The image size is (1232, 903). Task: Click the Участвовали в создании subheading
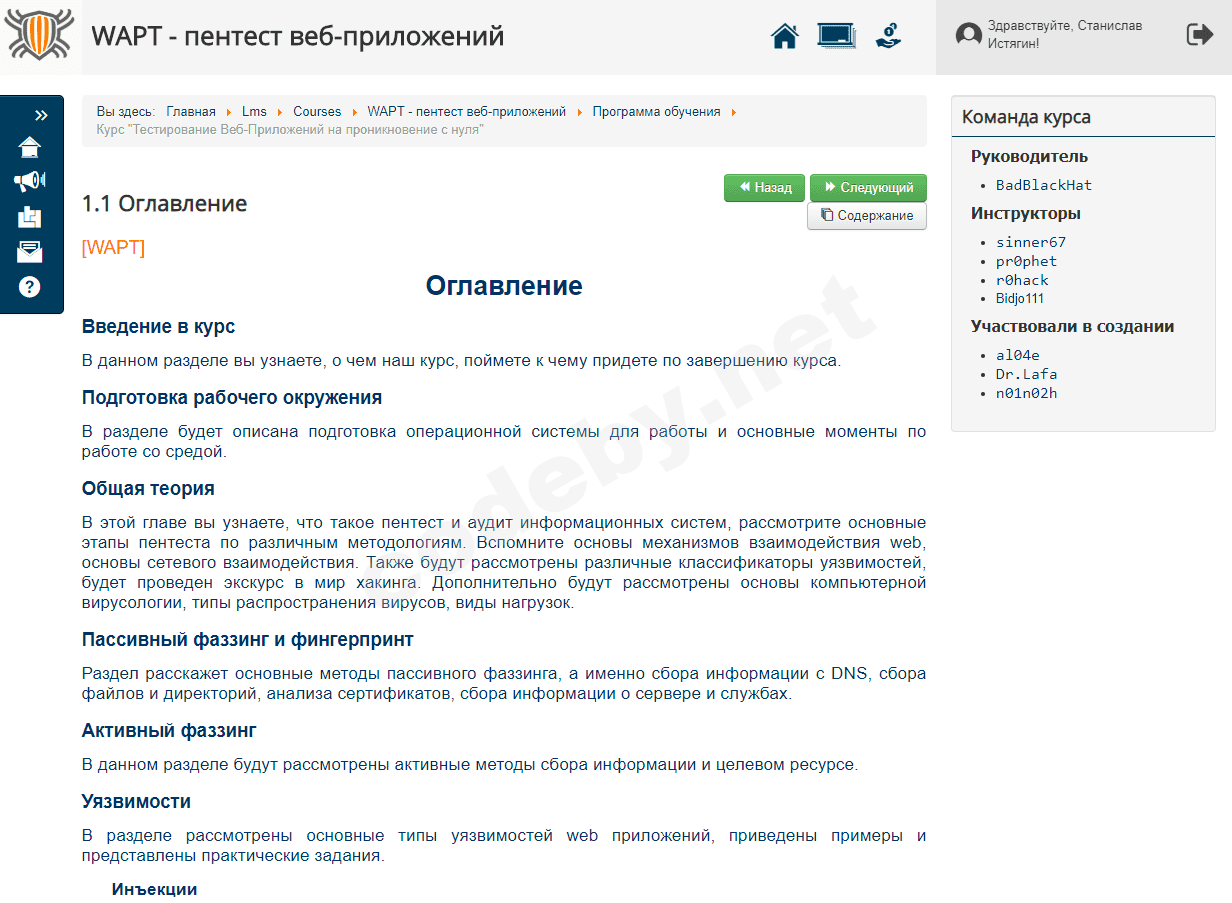tap(1072, 327)
